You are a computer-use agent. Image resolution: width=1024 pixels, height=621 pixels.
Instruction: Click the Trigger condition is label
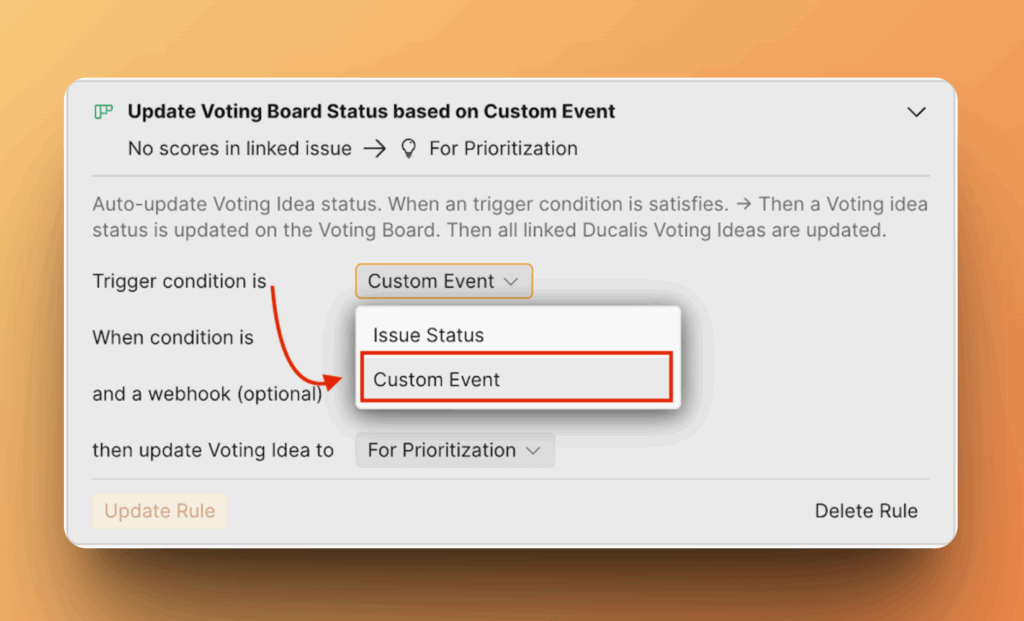(178, 281)
